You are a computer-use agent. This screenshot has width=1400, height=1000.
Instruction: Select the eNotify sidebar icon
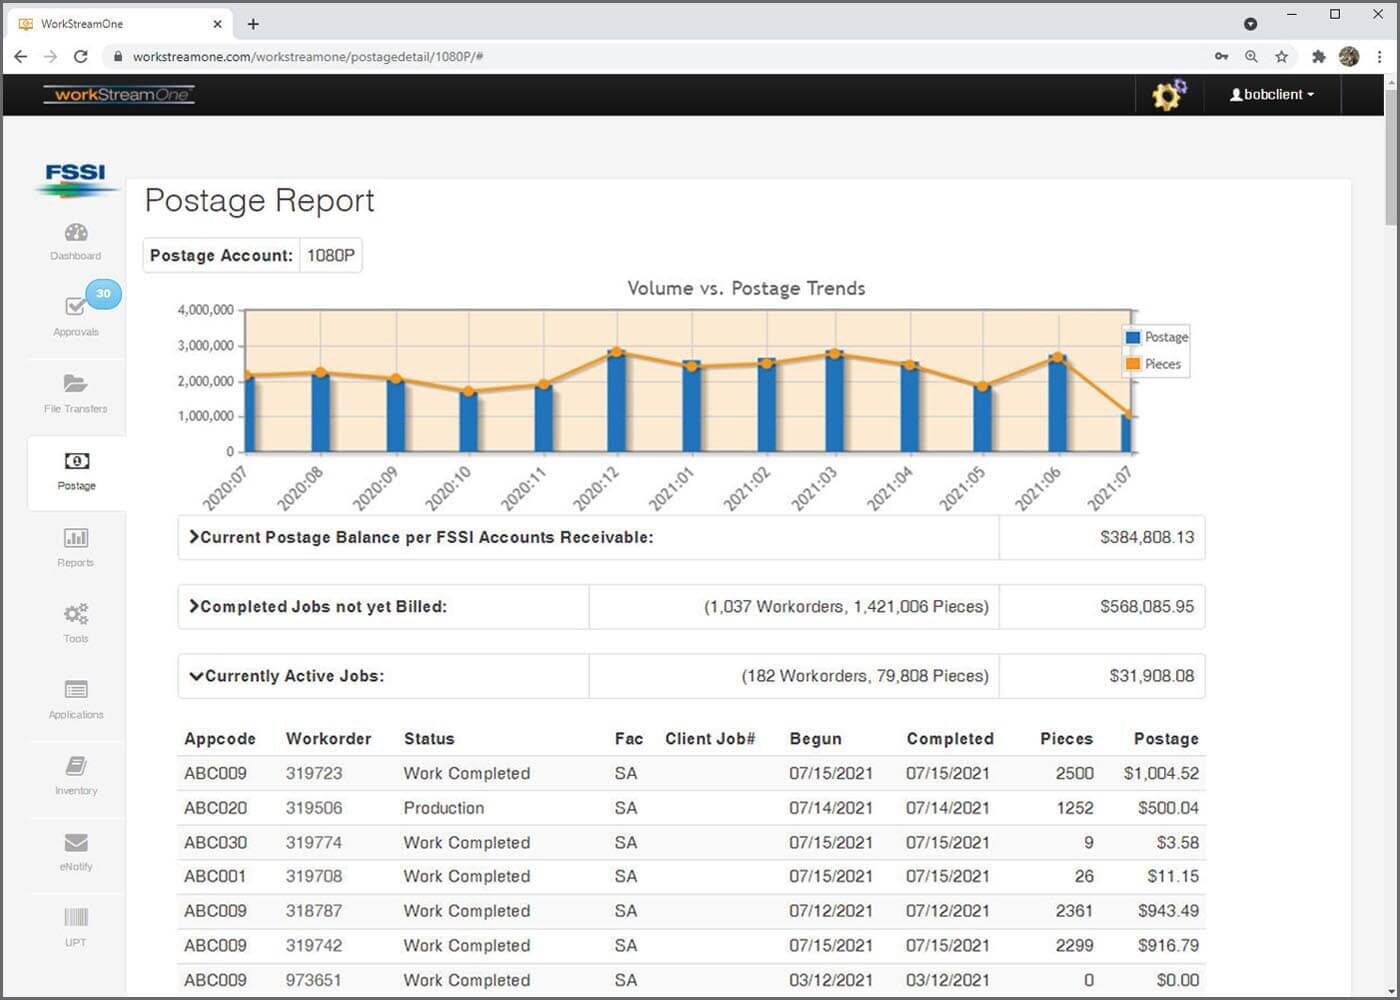tap(75, 850)
